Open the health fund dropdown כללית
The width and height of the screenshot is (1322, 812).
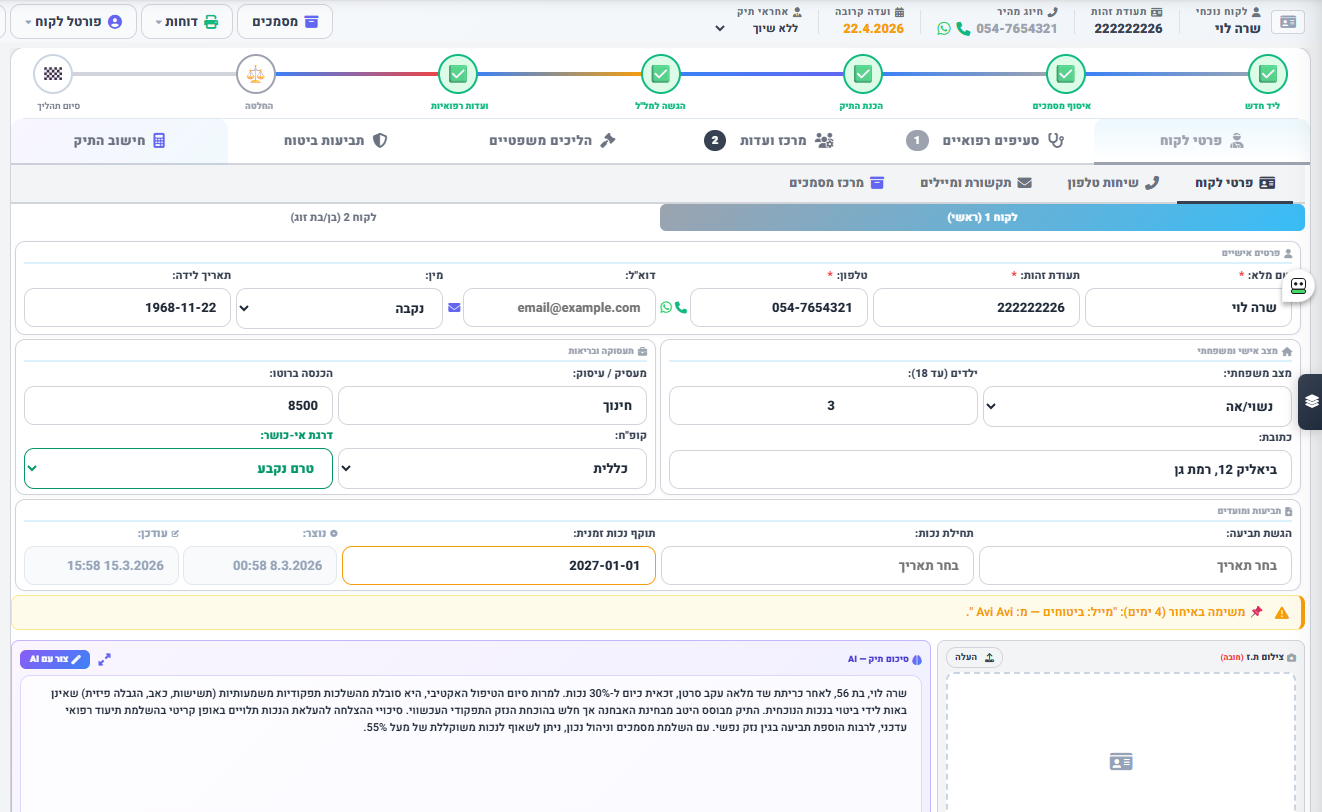[x=492, y=468]
